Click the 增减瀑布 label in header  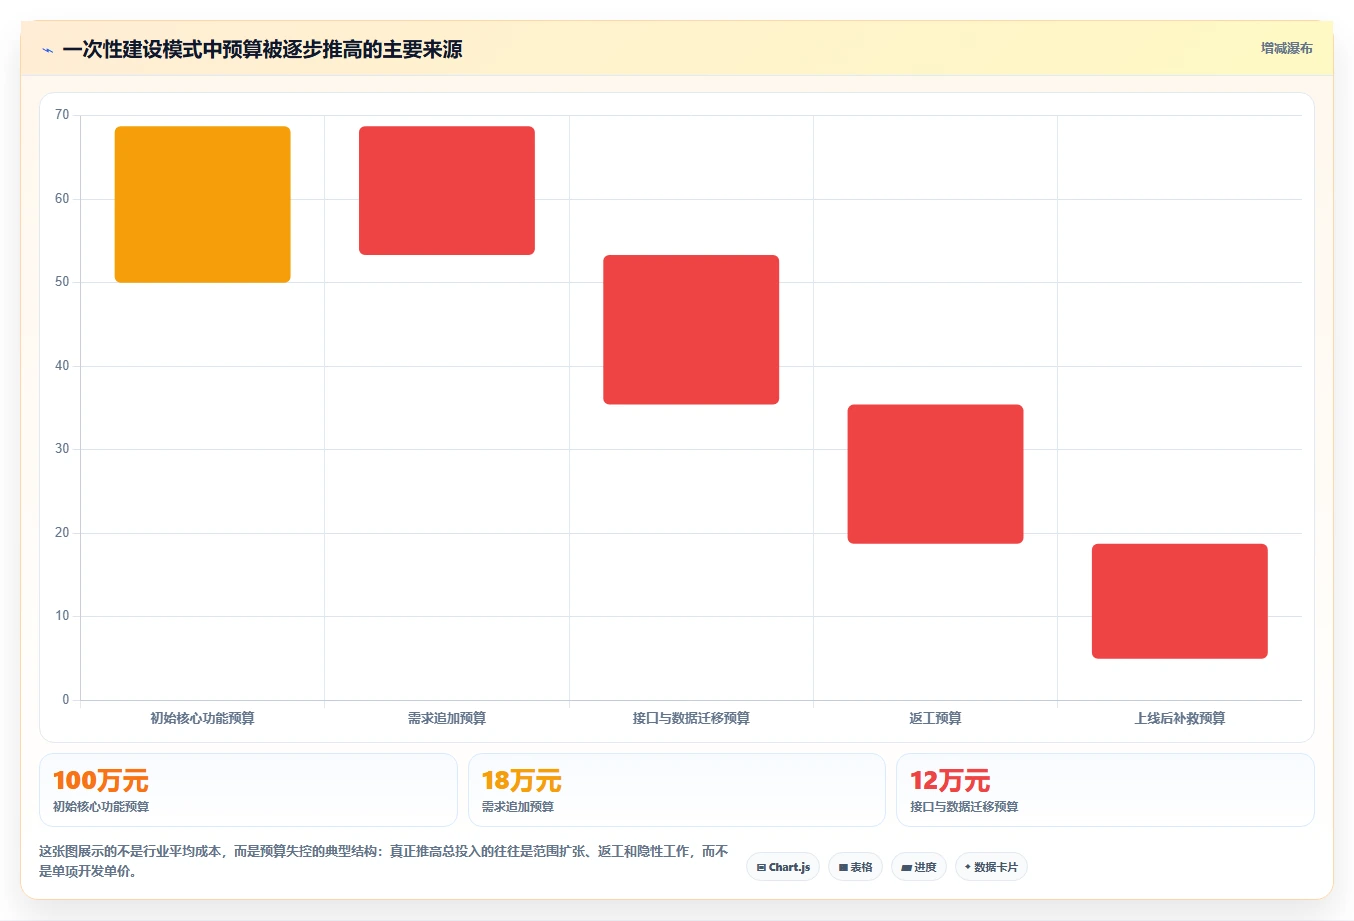[x=1286, y=48]
